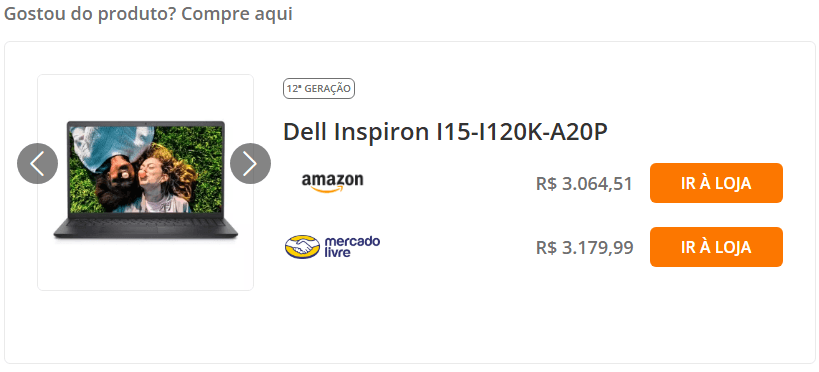The height and width of the screenshot is (372, 819).
Task: Click the Dell Inspiron I15-I120K-A20P title
Action: coord(446,133)
